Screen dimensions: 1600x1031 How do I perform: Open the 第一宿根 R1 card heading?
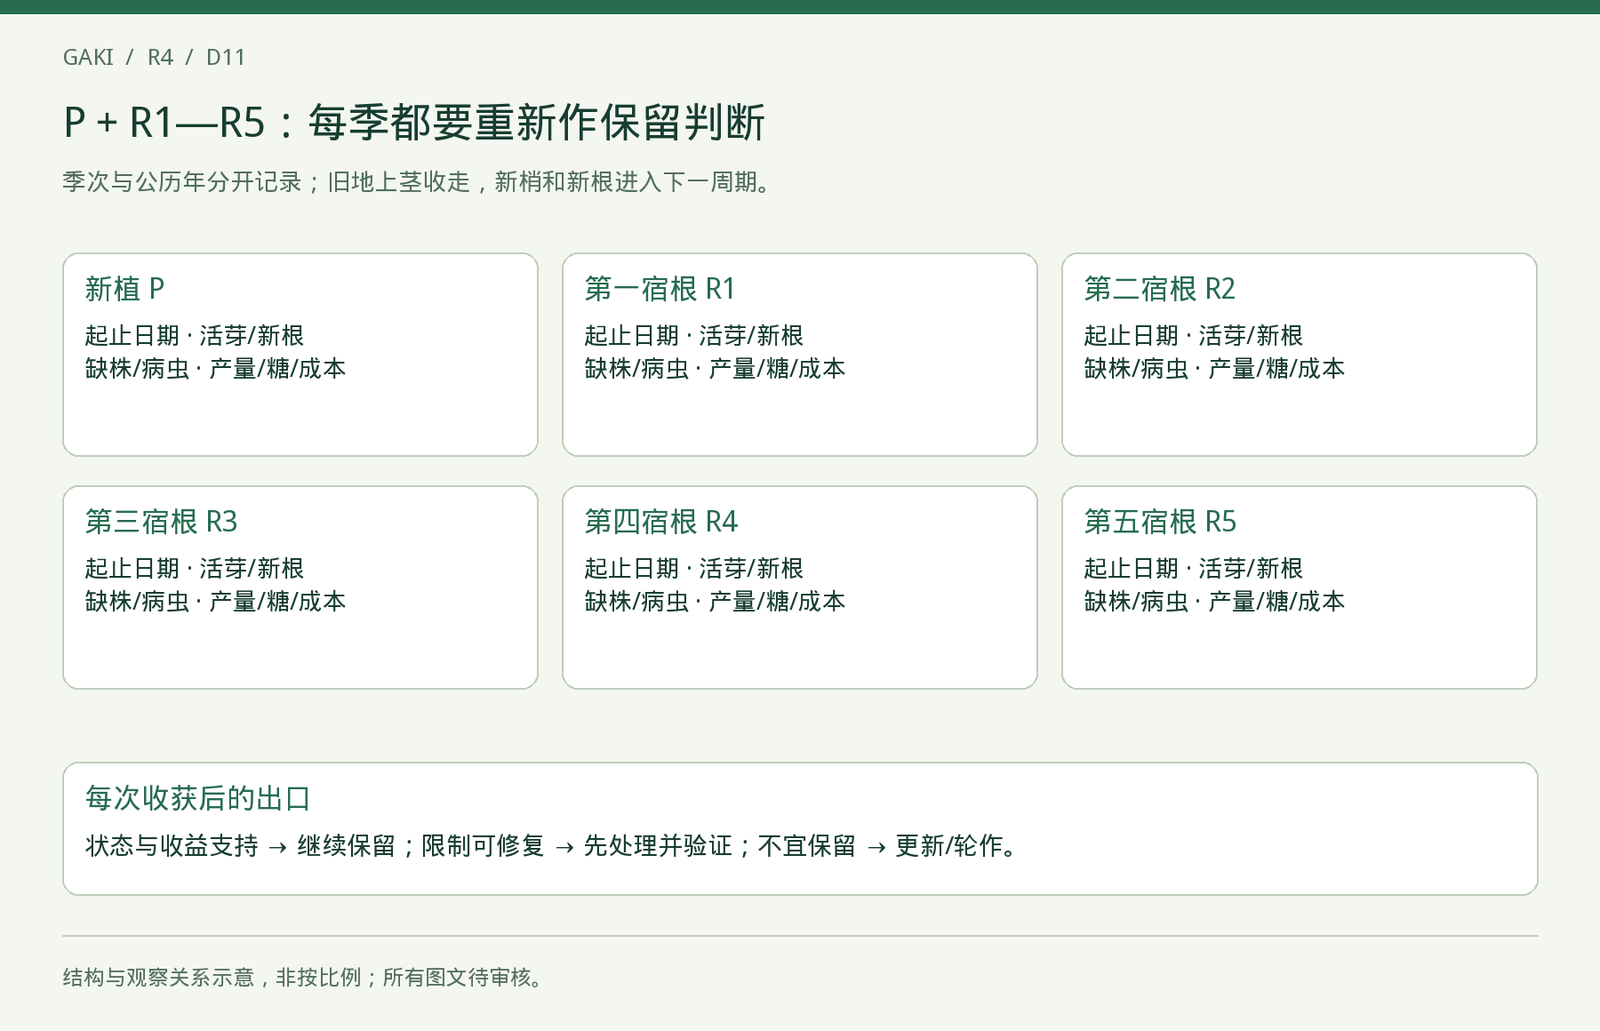660,289
